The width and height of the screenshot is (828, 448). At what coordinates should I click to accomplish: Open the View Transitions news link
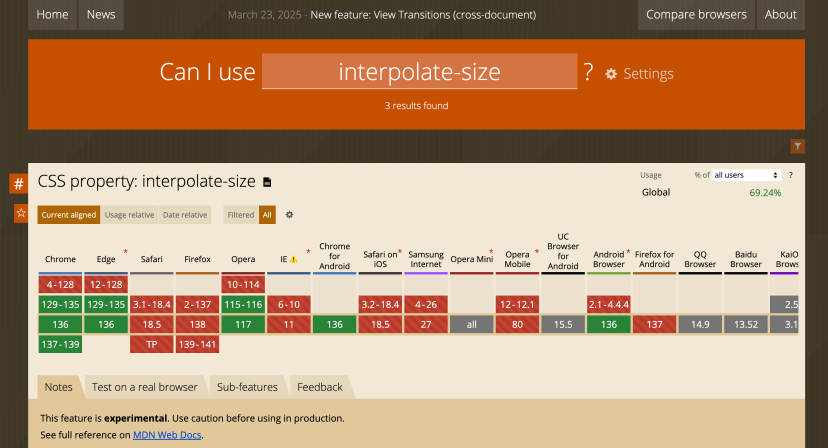pyautogui.click(x=423, y=15)
